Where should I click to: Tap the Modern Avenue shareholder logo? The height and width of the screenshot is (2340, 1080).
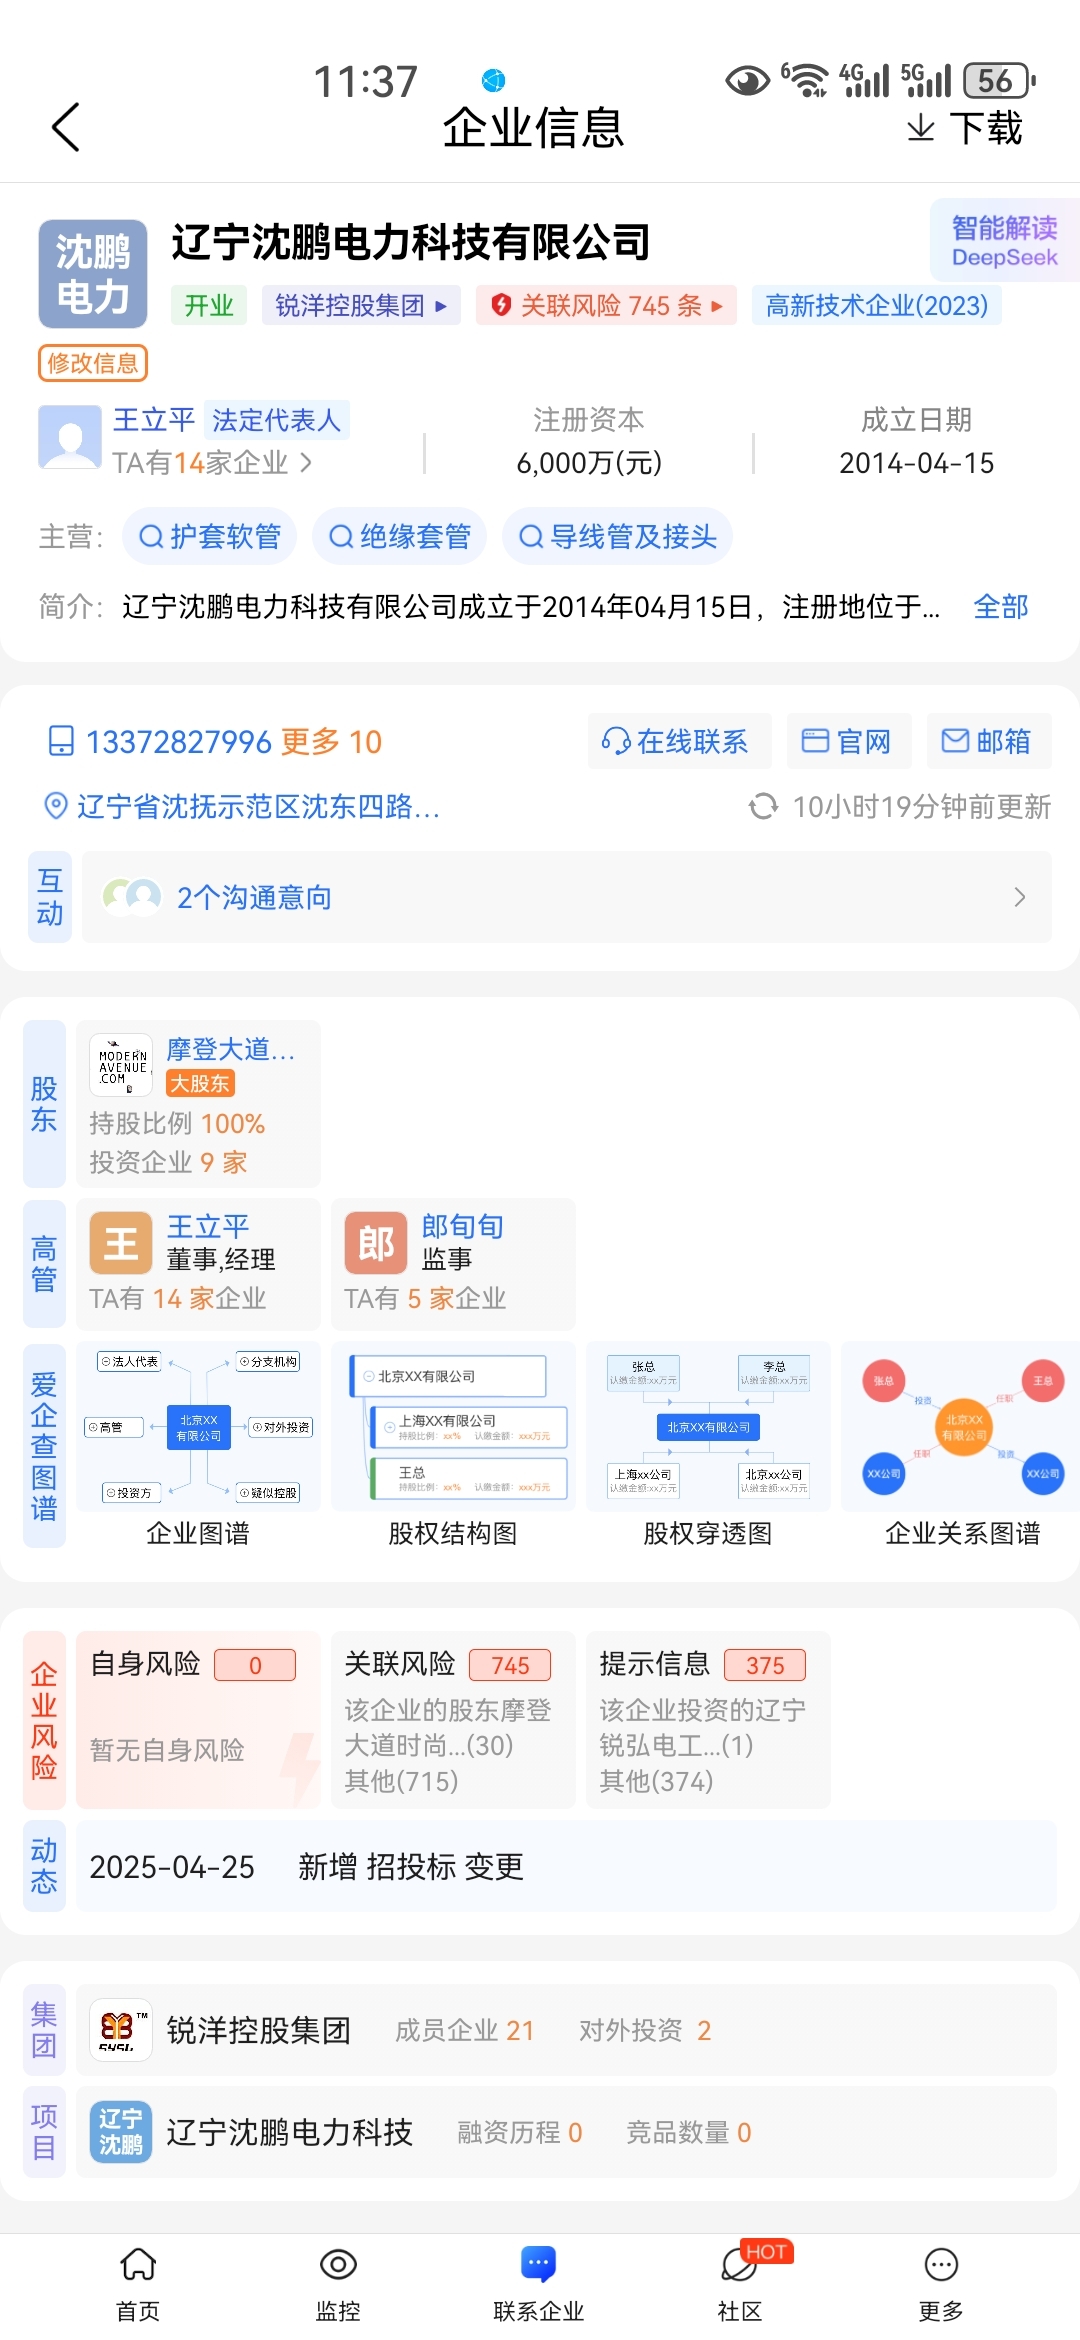(121, 1066)
